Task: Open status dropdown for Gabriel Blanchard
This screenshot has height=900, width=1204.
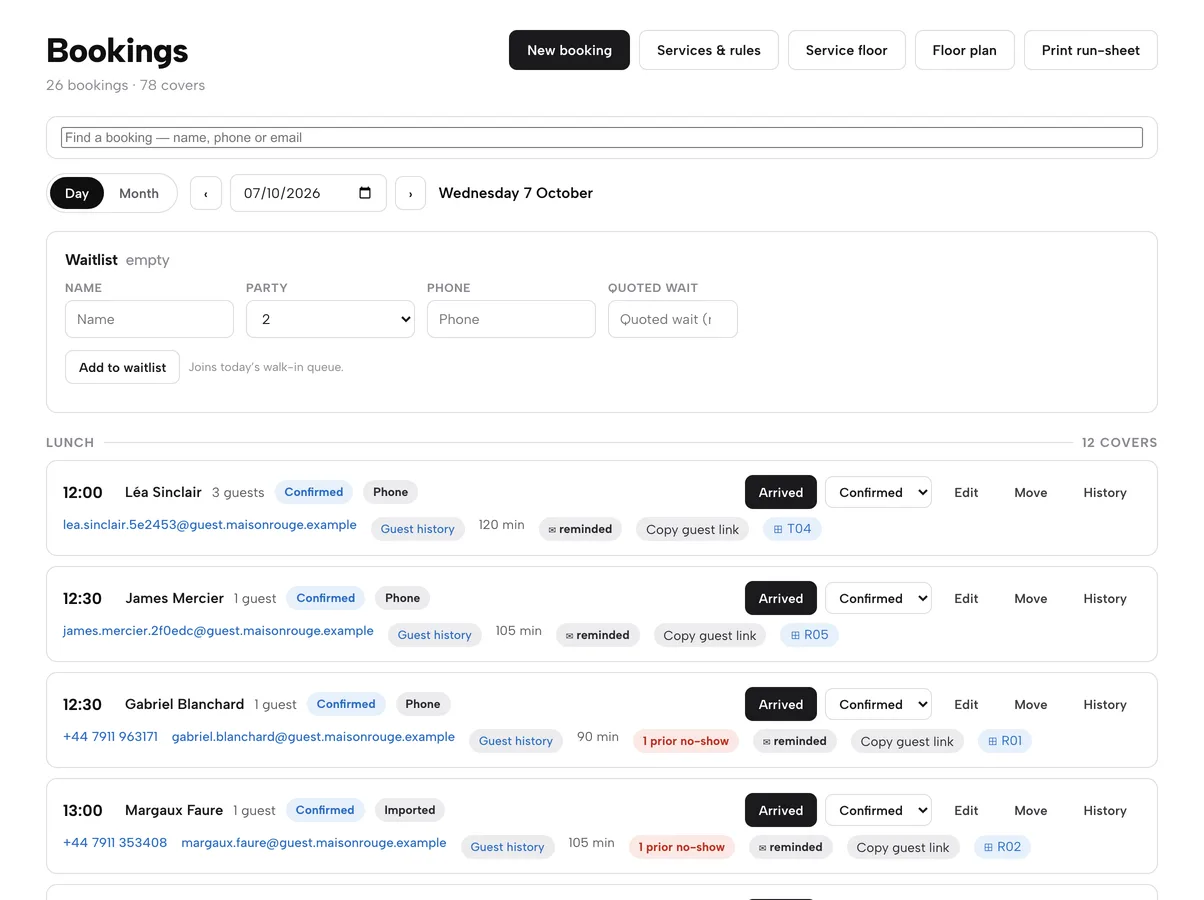Action: (x=878, y=704)
